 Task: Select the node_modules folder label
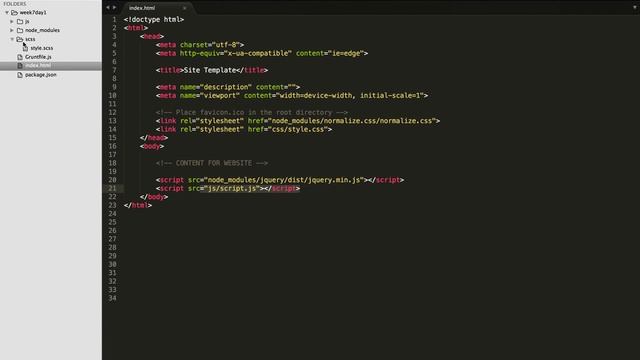42,30
